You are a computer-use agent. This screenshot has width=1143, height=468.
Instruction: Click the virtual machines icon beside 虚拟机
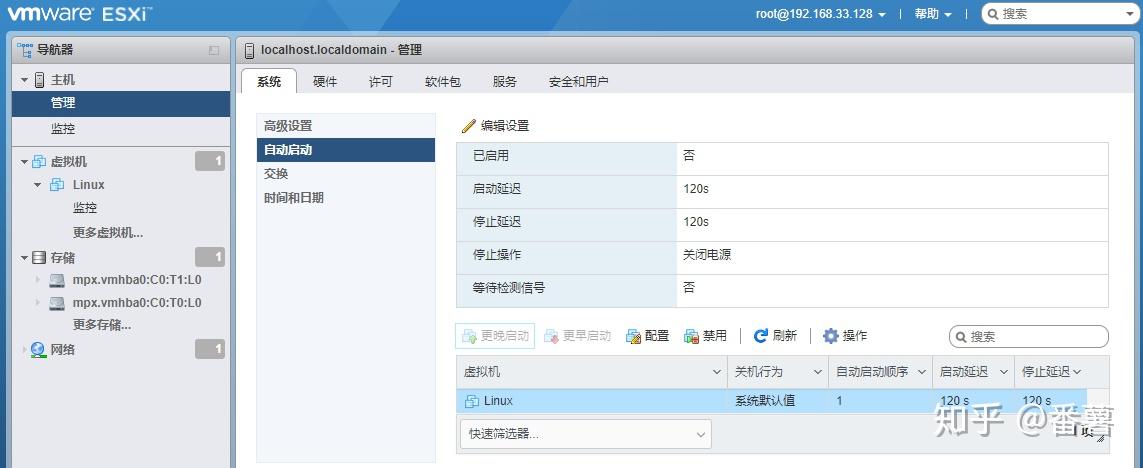(x=39, y=162)
